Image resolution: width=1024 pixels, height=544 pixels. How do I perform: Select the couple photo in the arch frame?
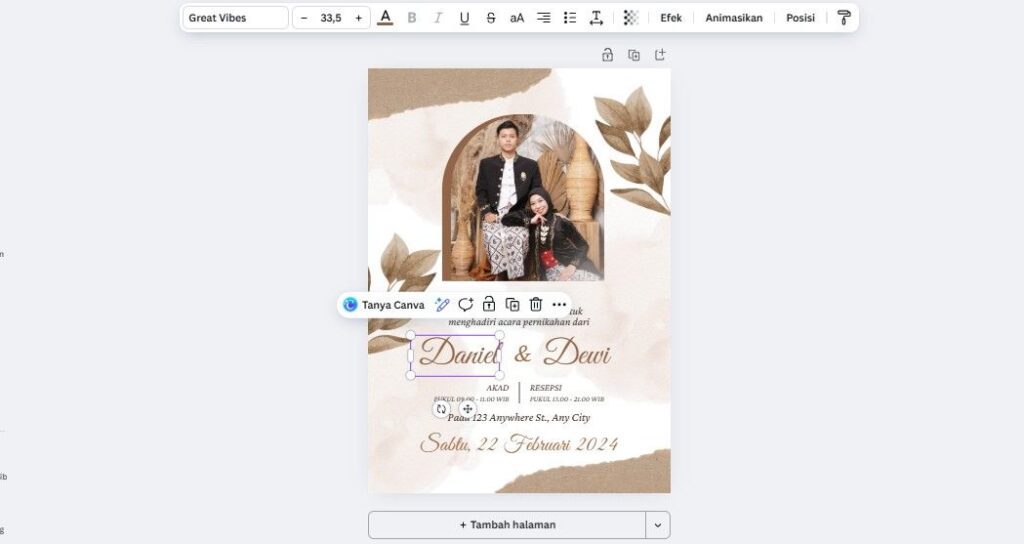[523, 198]
